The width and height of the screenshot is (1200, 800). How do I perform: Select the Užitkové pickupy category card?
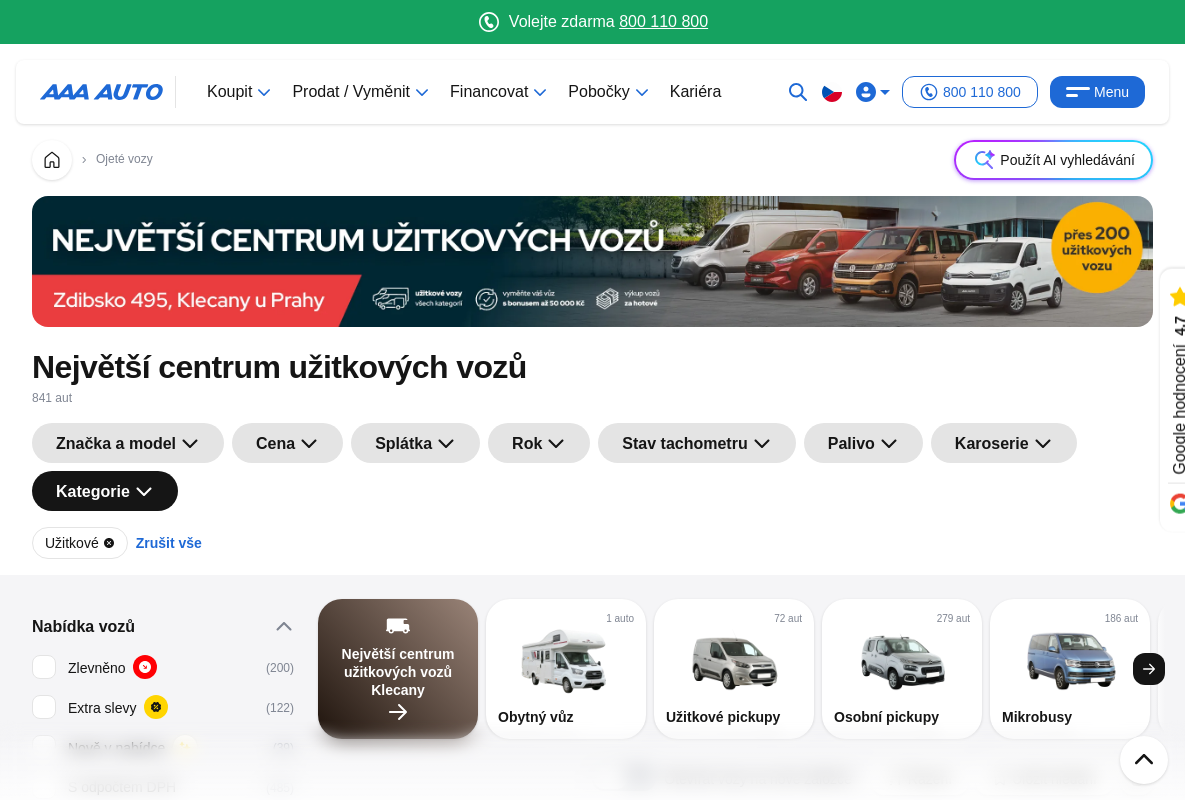click(x=734, y=669)
